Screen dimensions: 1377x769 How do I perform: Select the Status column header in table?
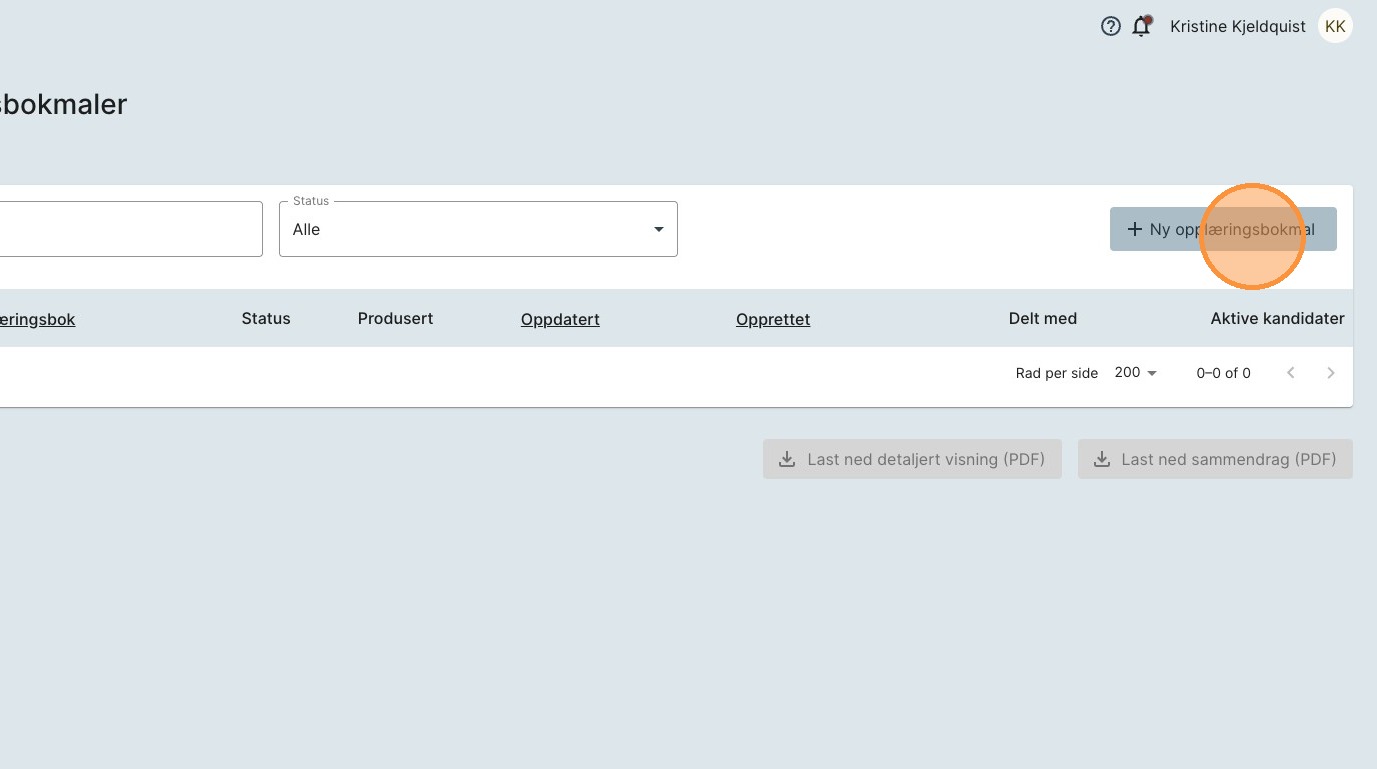266,318
